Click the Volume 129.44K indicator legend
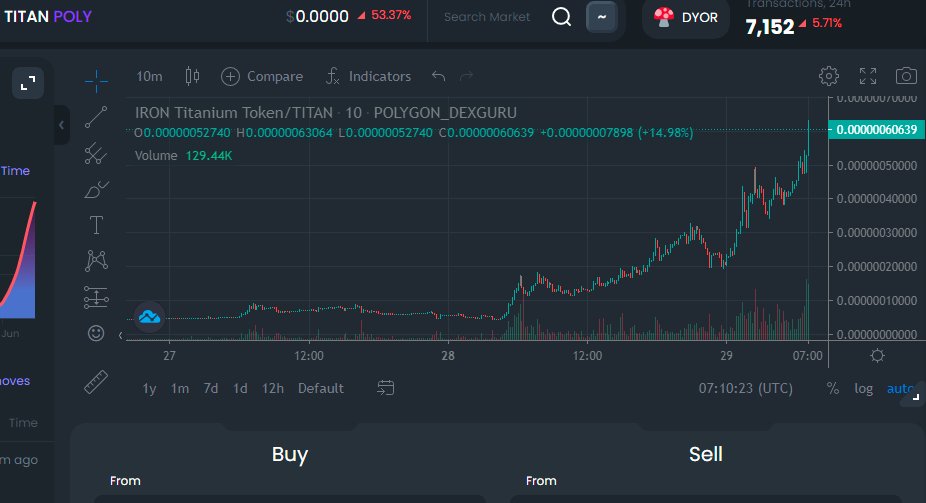 183,156
